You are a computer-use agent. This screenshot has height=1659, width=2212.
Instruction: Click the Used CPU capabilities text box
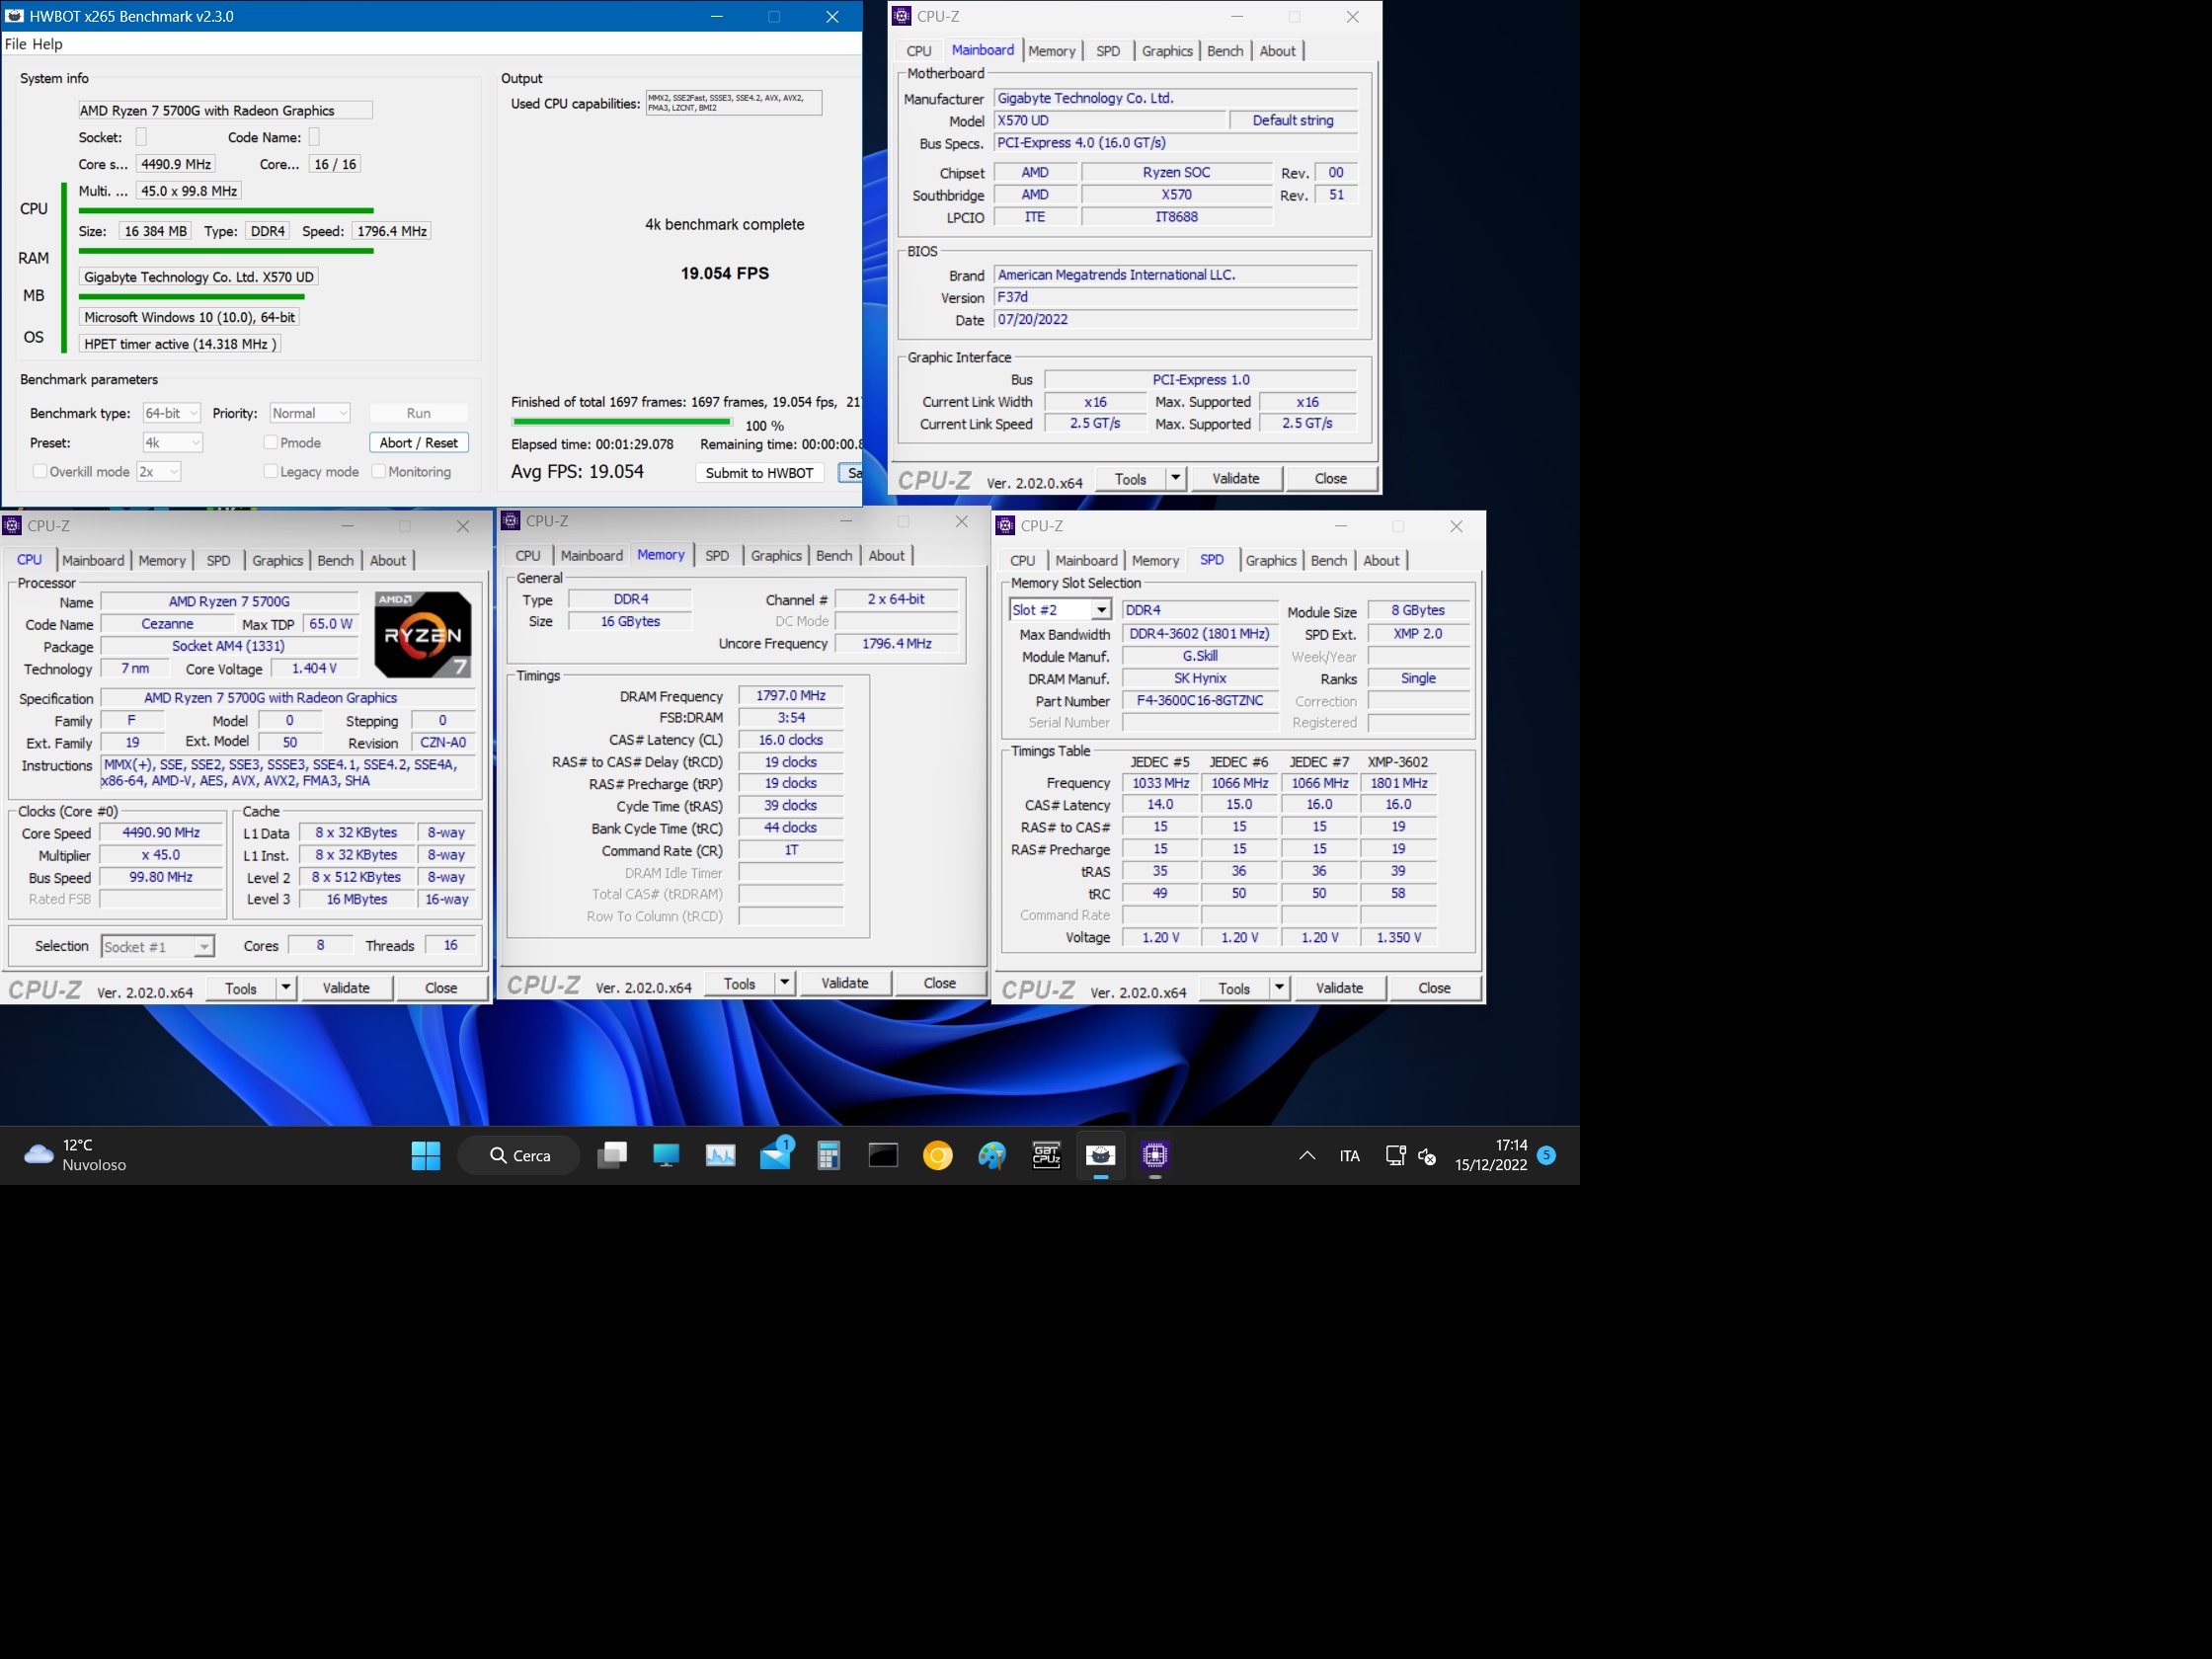coord(734,103)
